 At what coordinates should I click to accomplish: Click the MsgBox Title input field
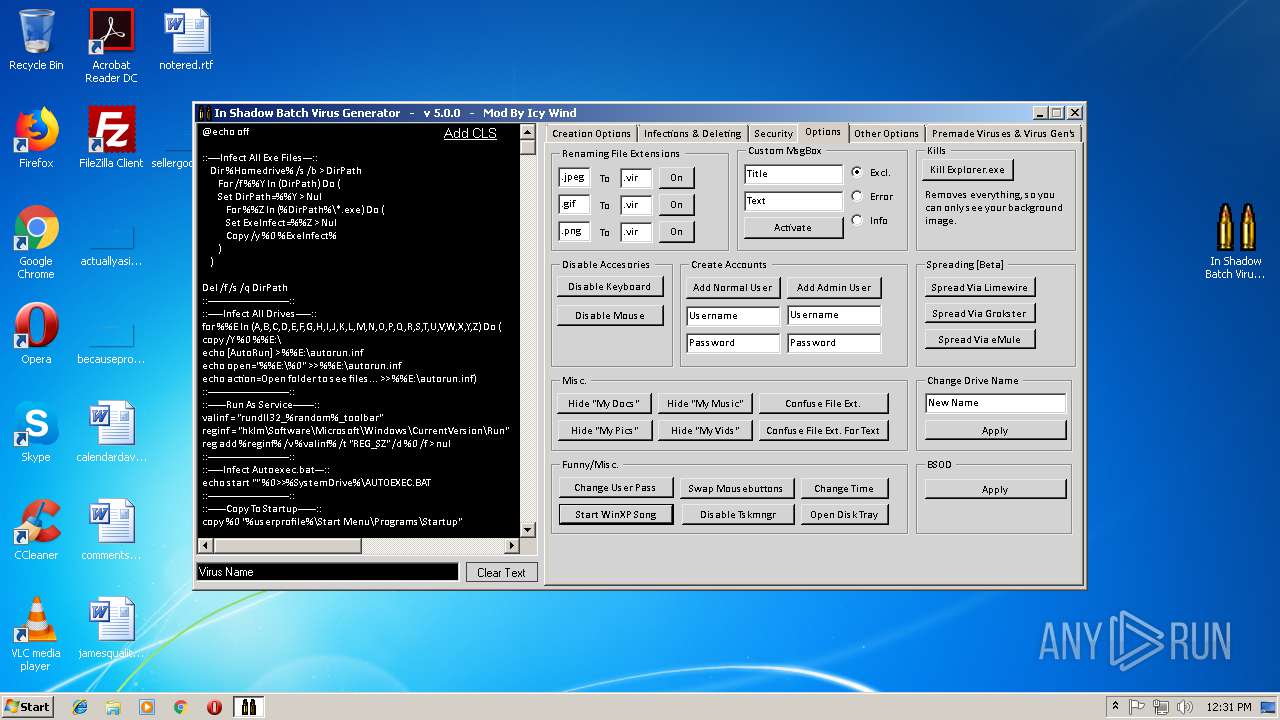(793, 174)
